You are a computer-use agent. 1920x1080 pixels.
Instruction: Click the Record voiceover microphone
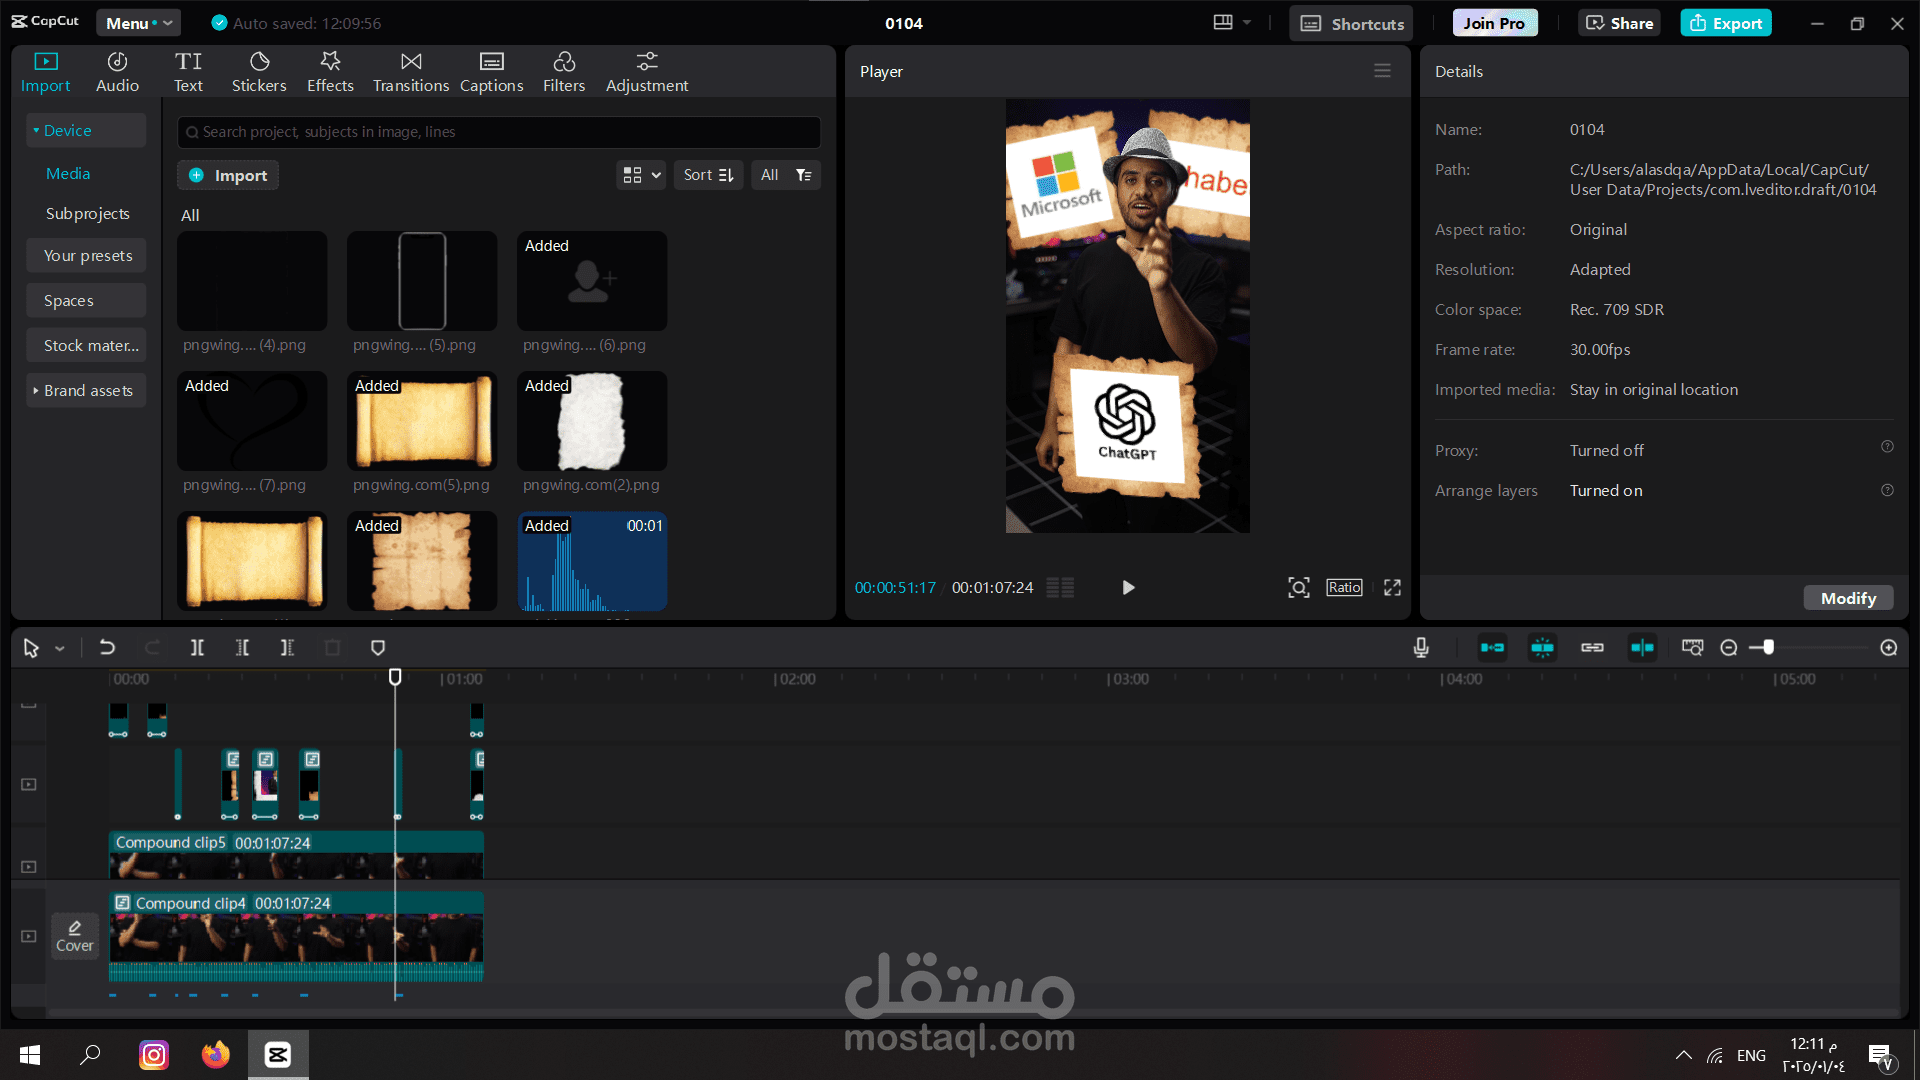tap(1421, 648)
